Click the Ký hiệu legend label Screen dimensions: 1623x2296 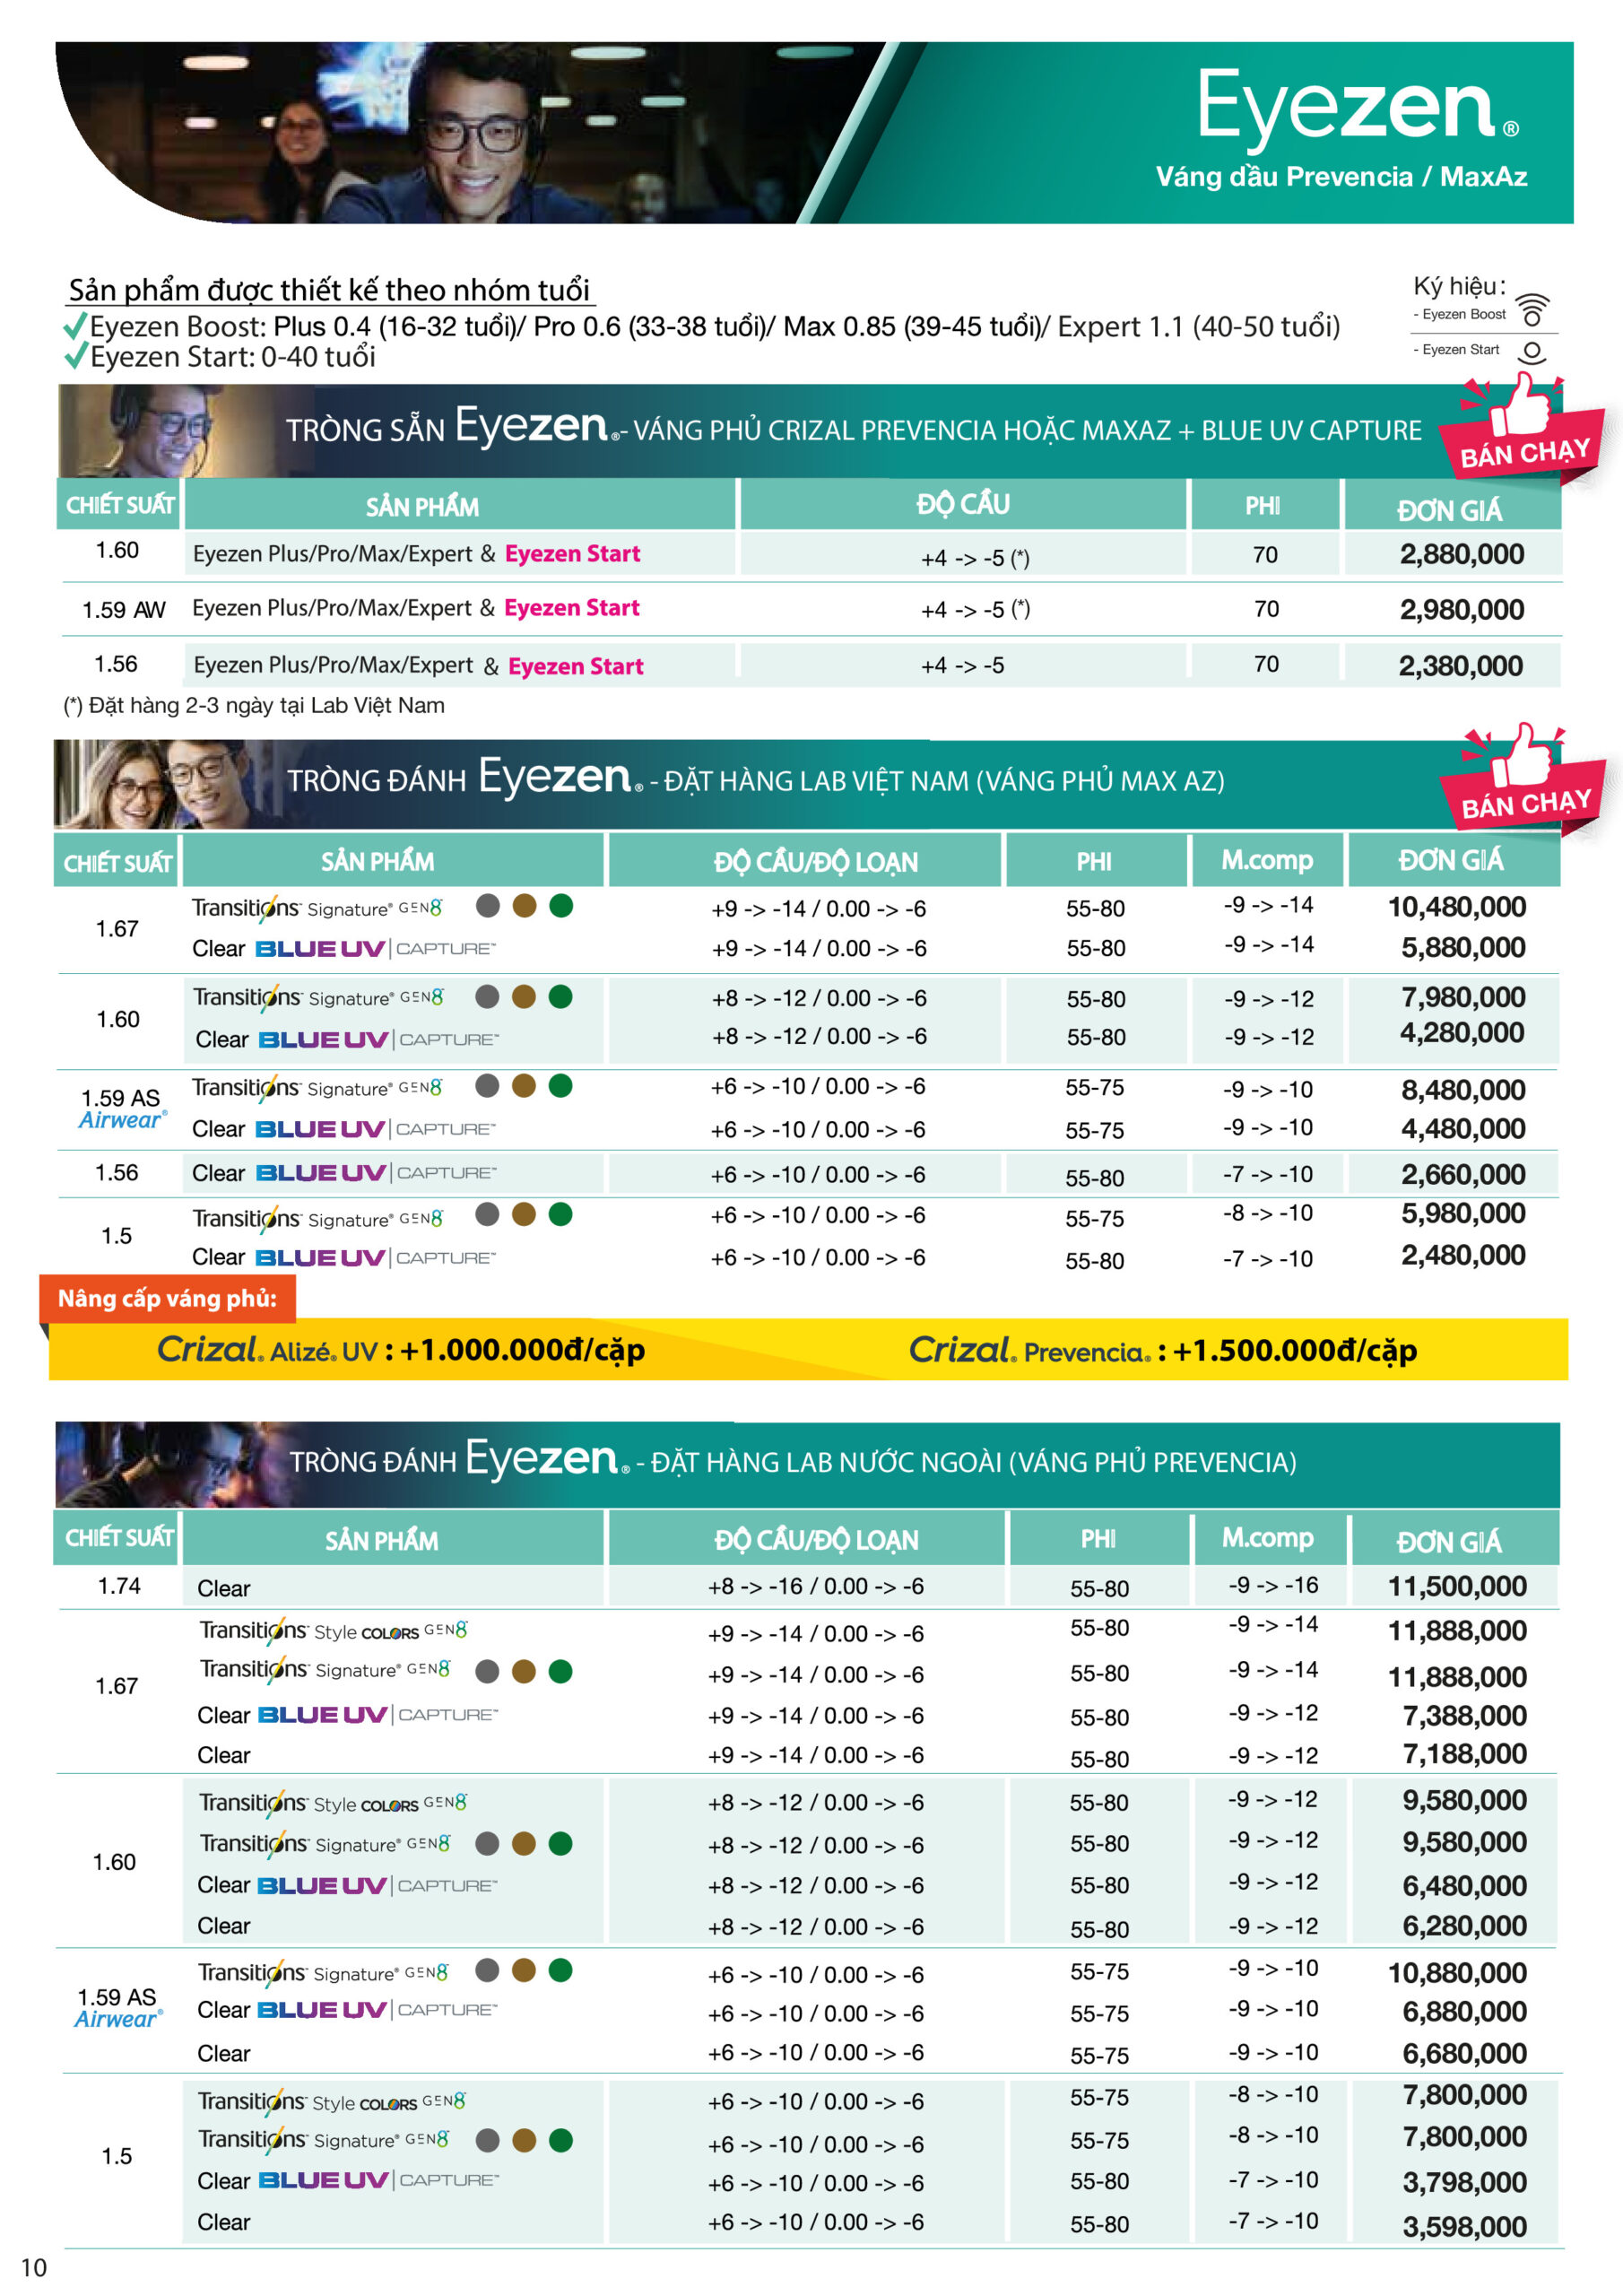(x=1459, y=286)
